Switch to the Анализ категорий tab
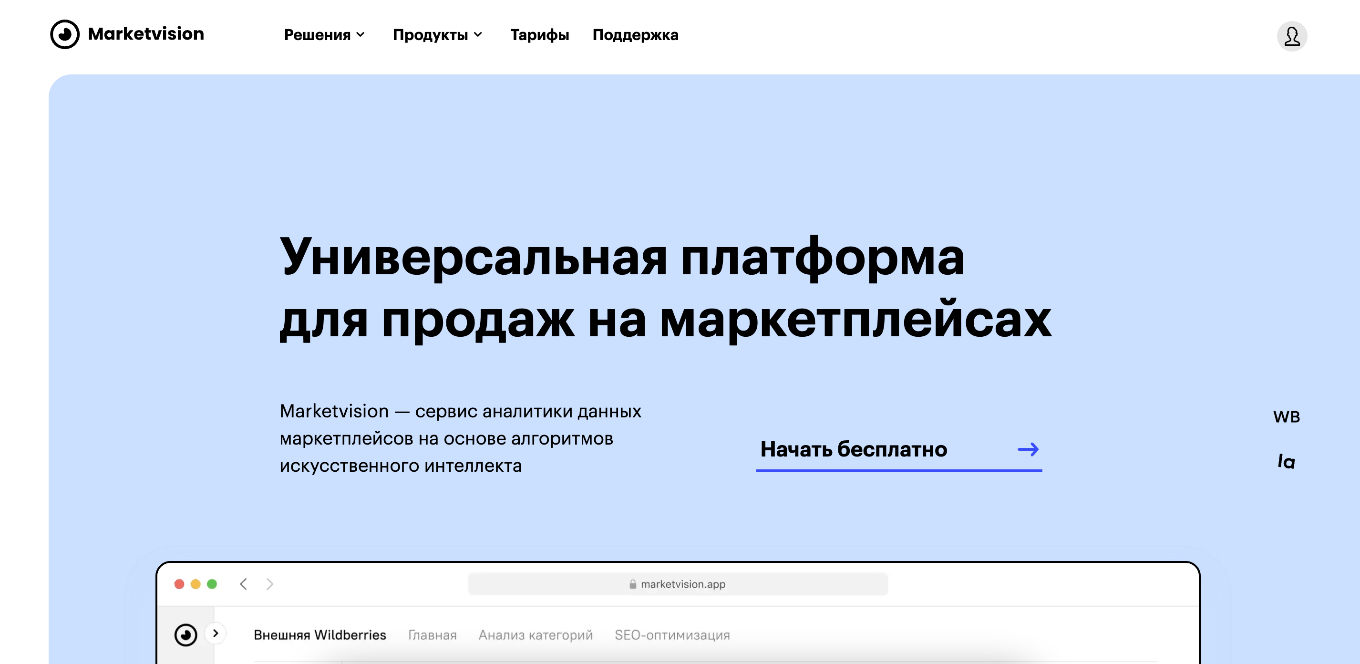This screenshot has height=664, width=1360. pyautogui.click(x=537, y=634)
